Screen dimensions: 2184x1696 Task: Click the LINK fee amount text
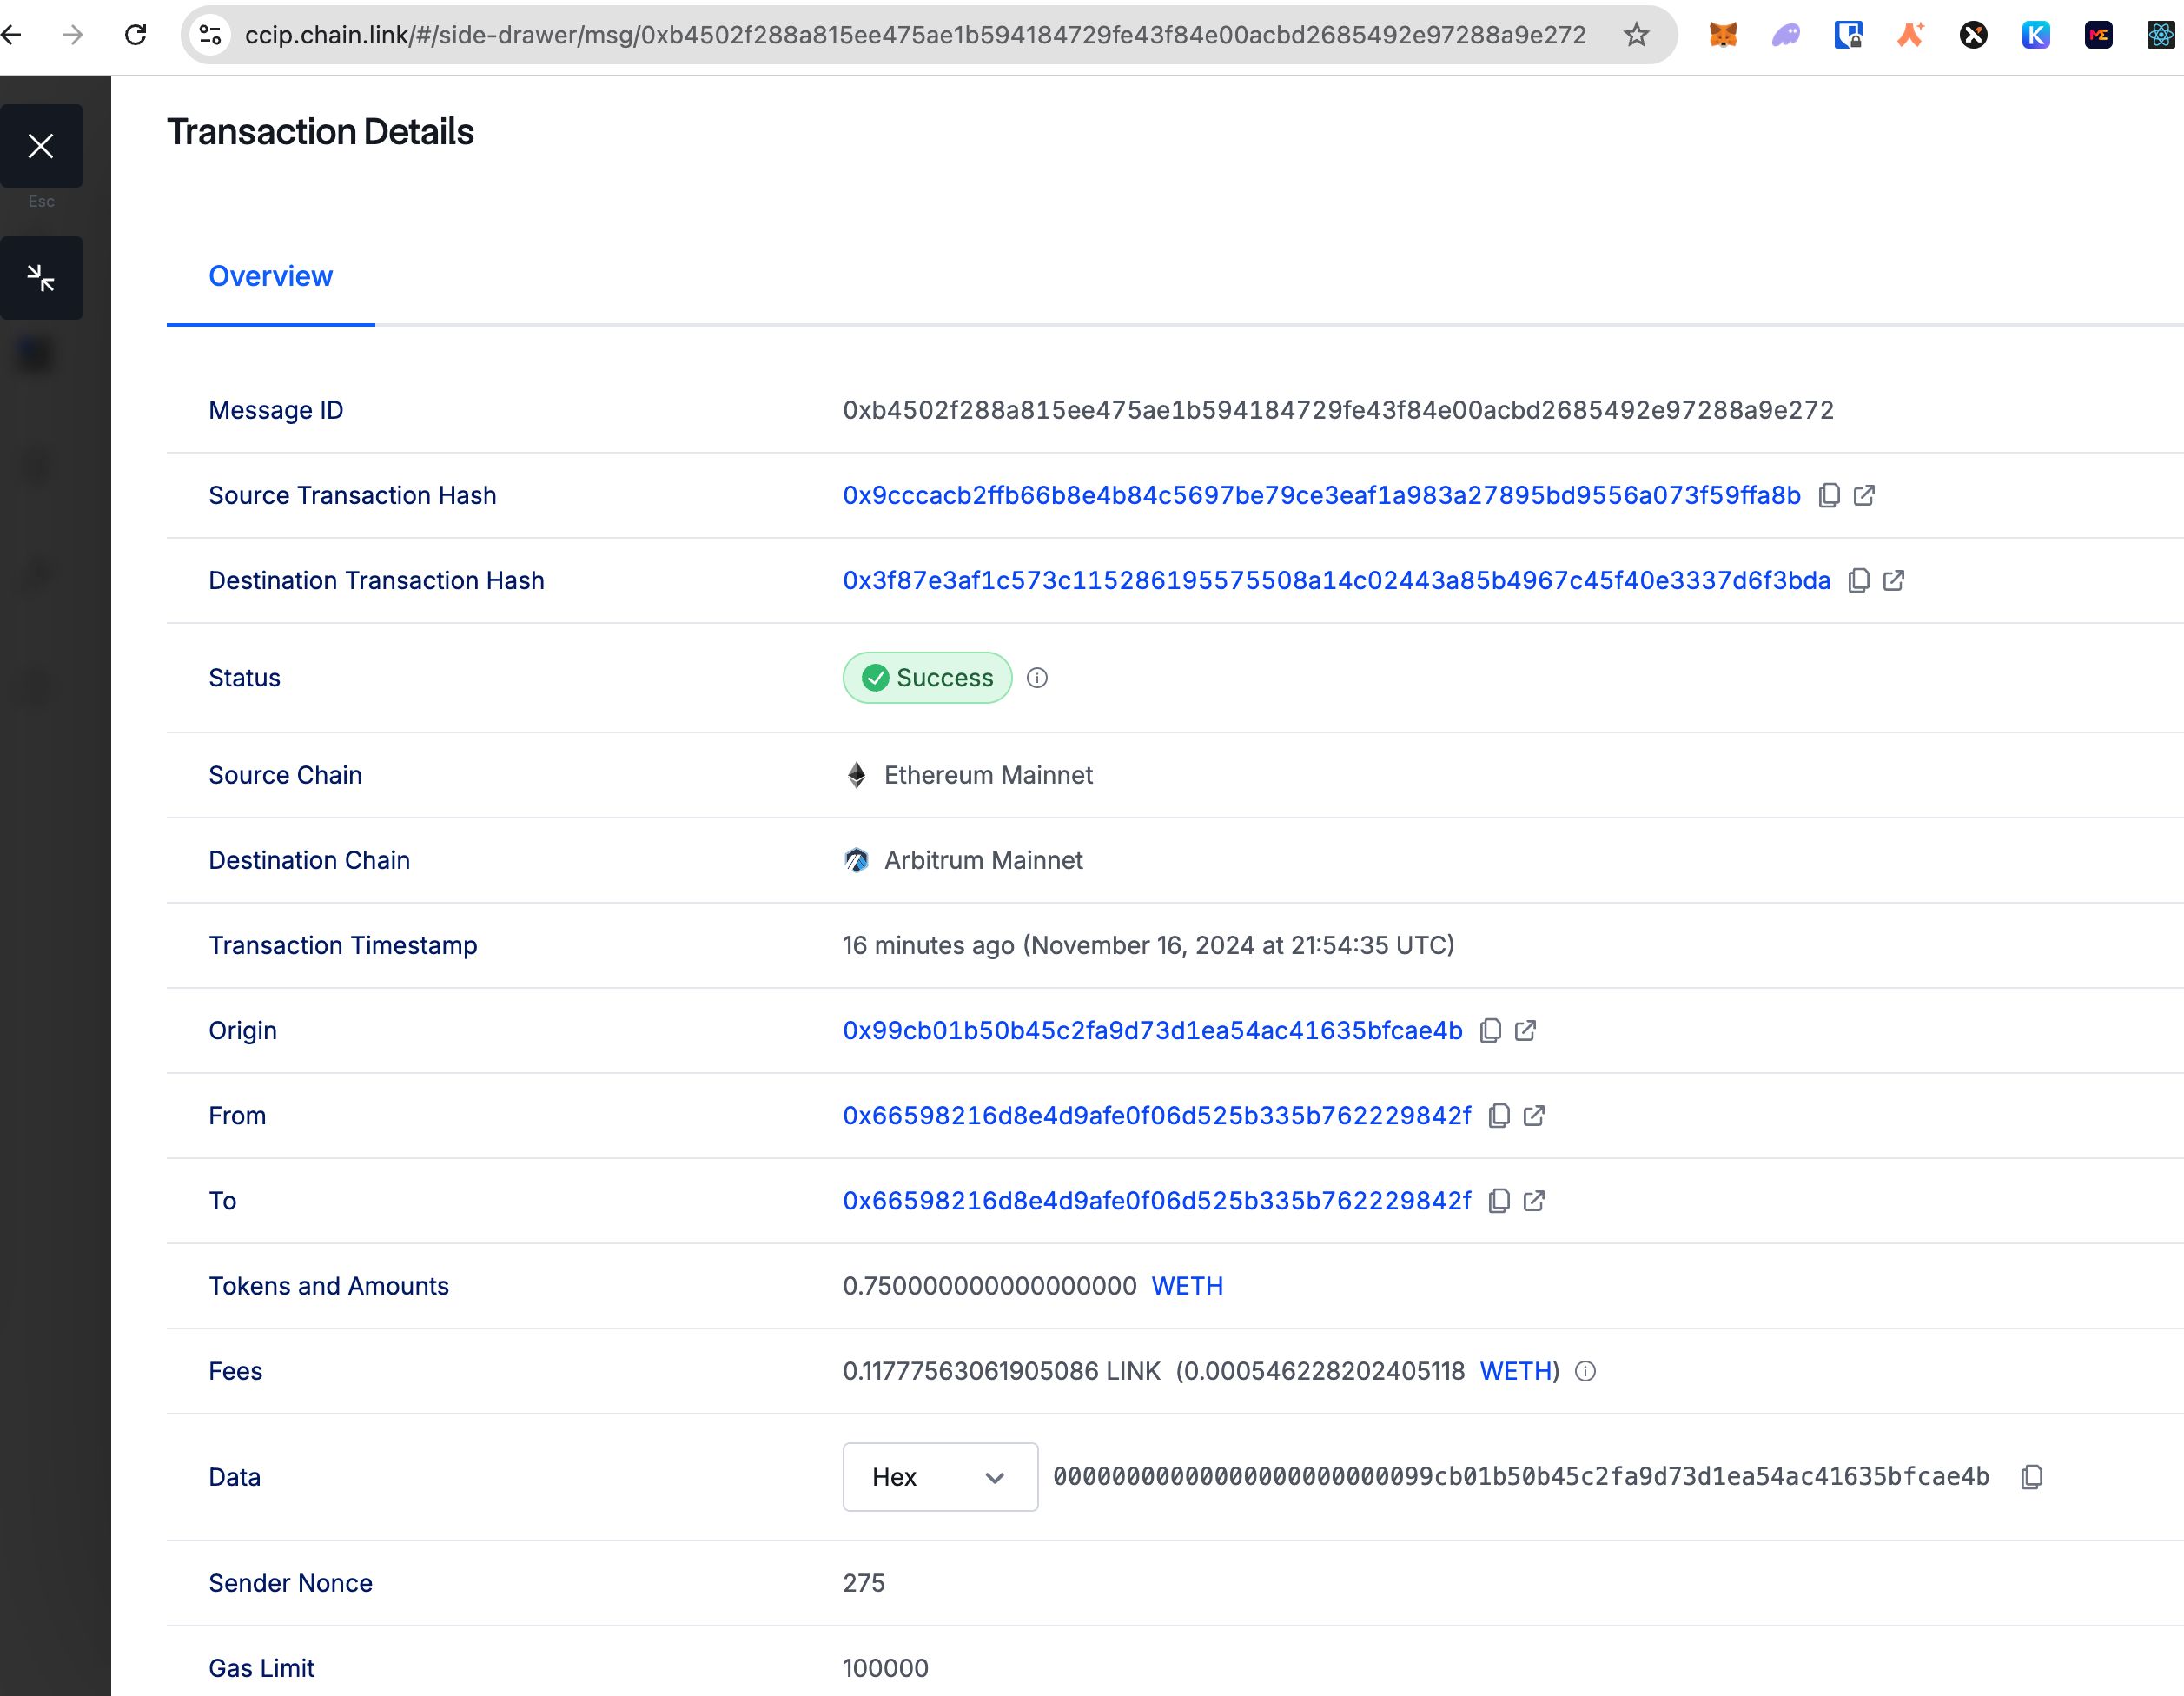pos(1001,1371)
